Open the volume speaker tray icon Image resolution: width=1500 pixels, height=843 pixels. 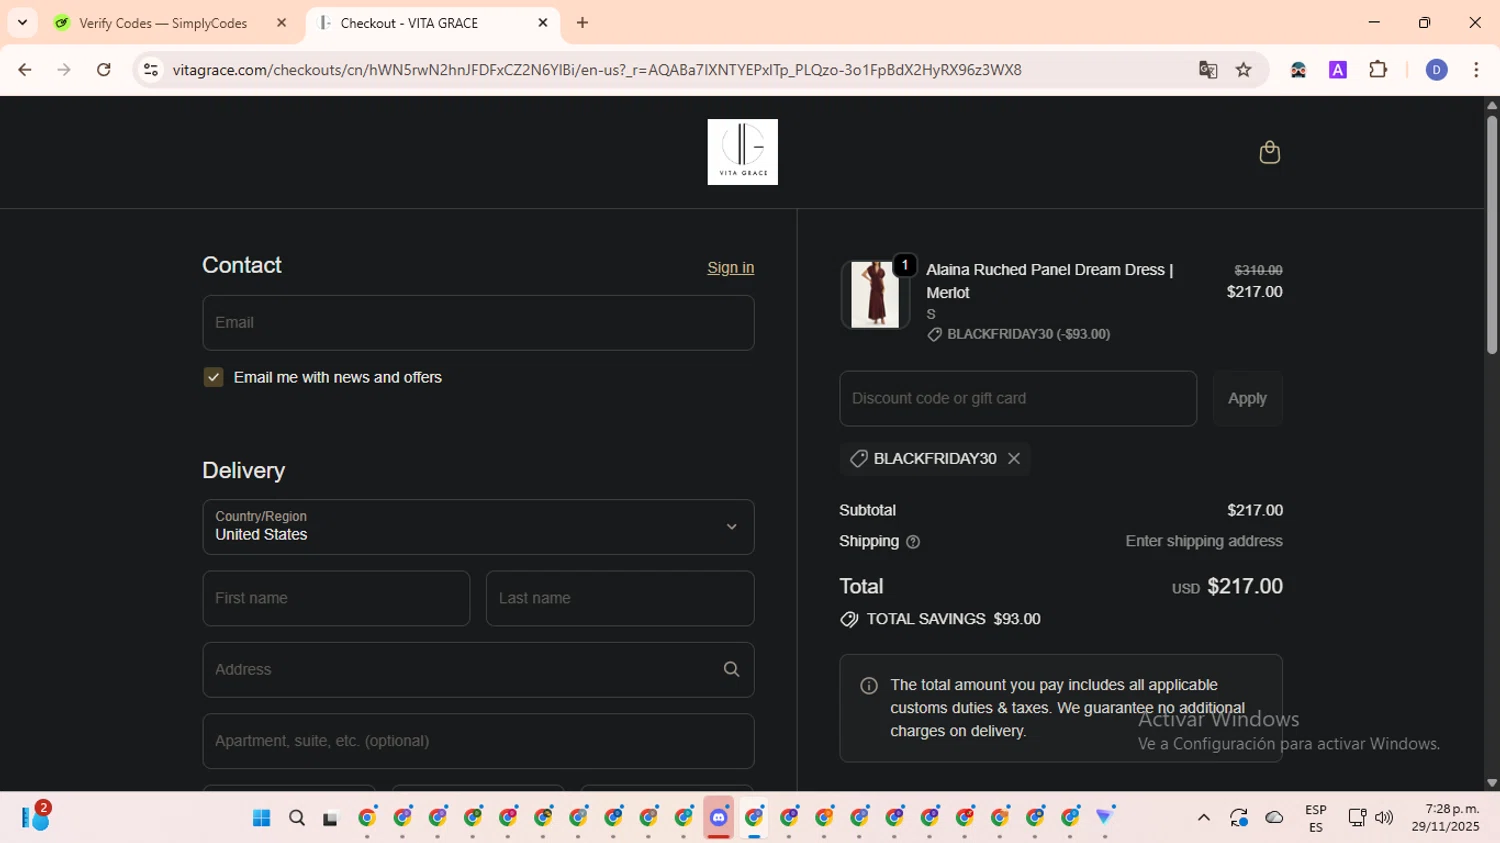1384,818
